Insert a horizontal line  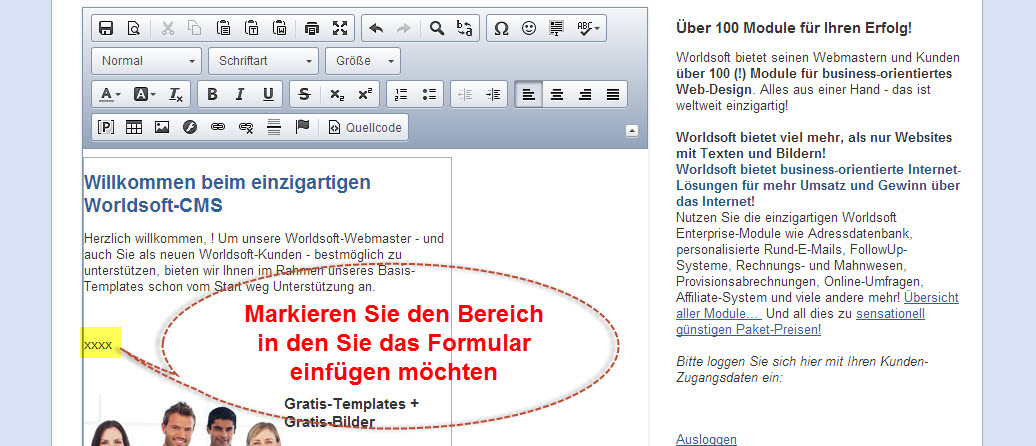[x=274, y=128]
